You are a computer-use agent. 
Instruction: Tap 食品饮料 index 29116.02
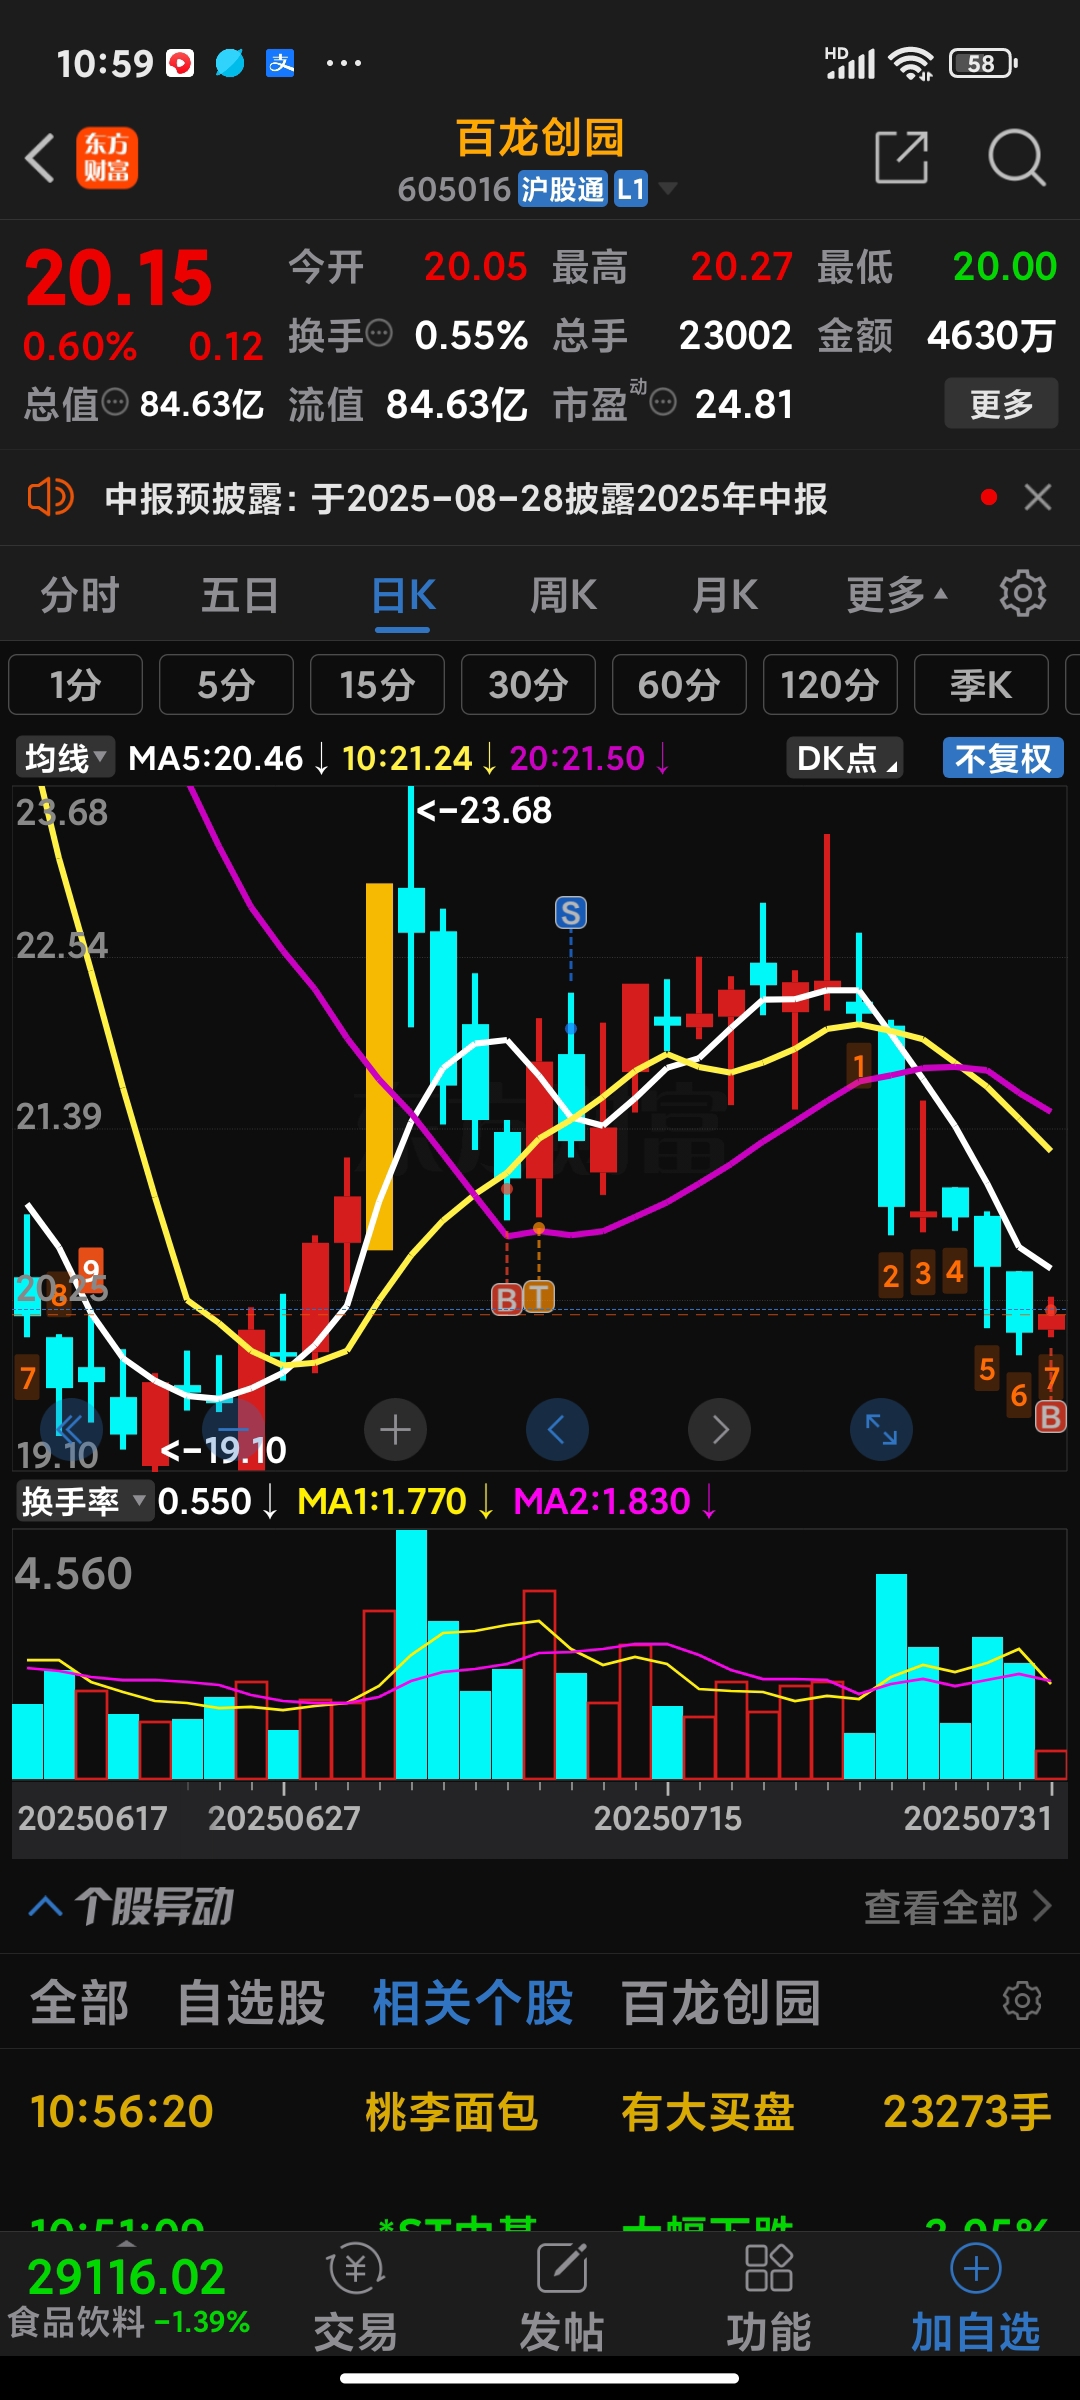[x=128, y=2295]
